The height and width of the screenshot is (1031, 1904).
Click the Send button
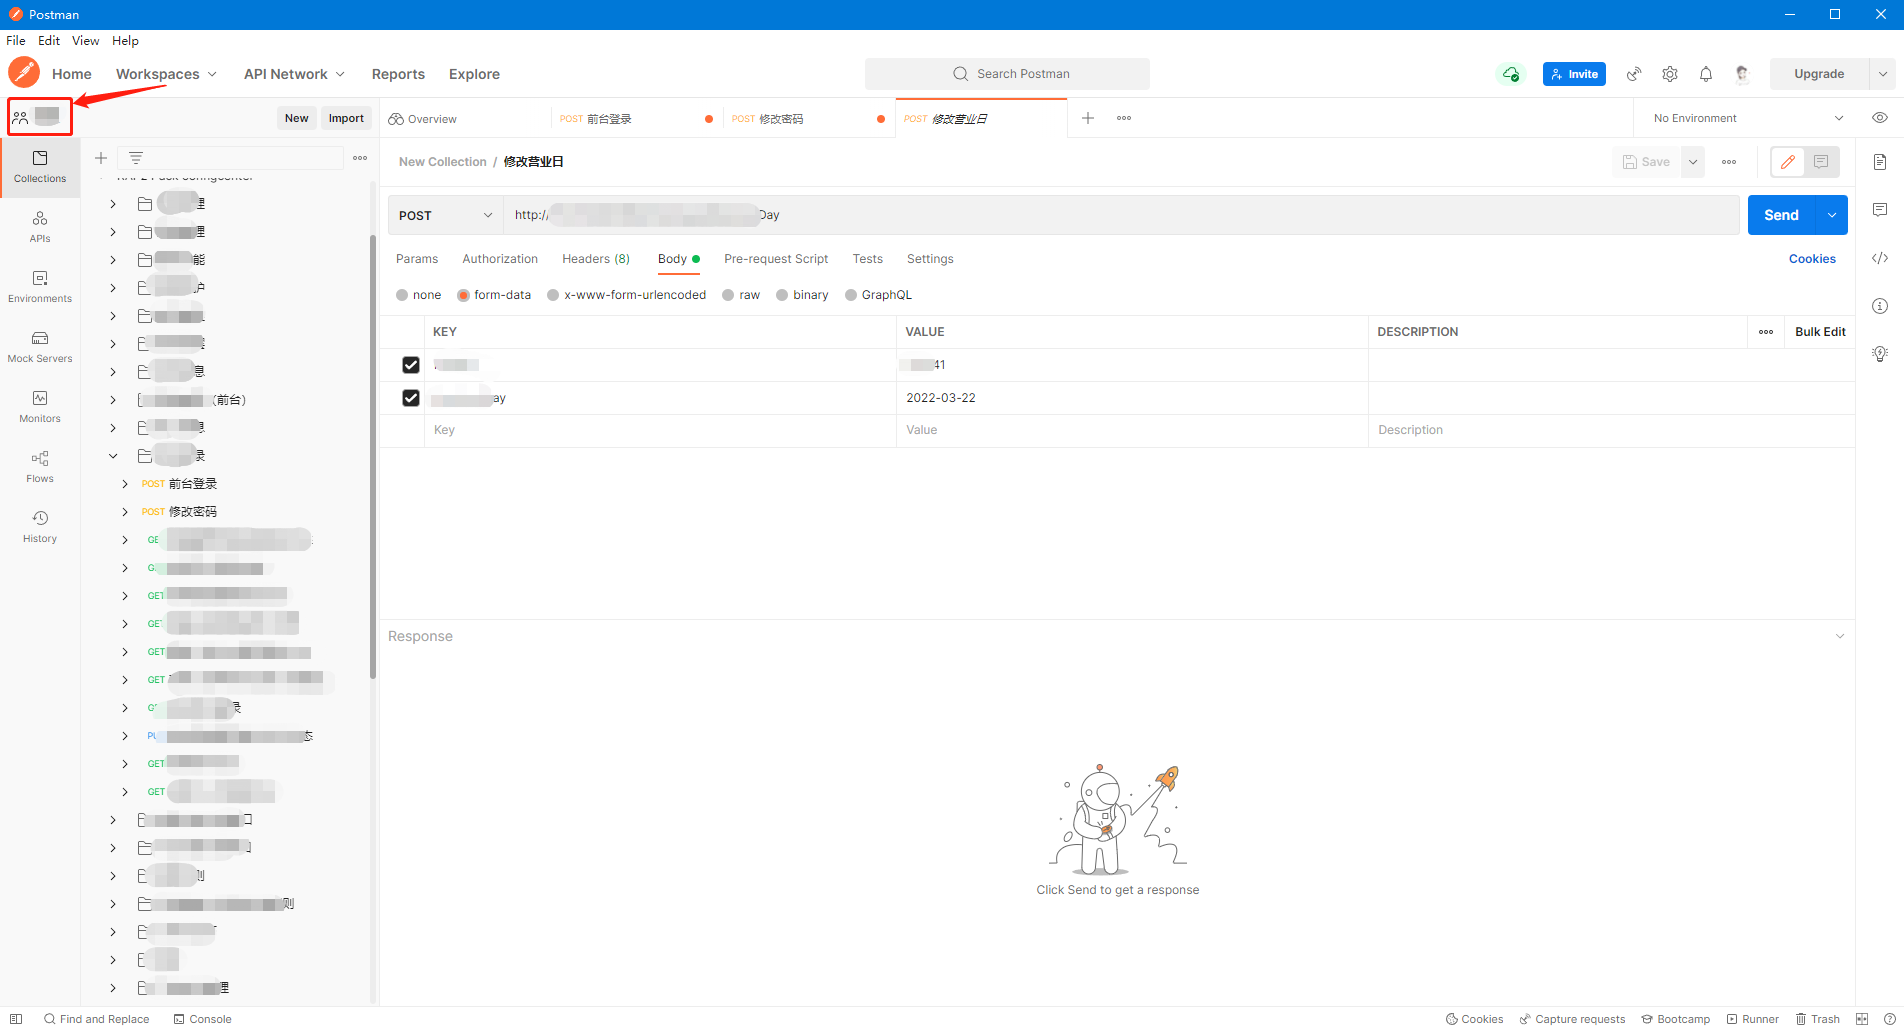[x=1781, y=215]
